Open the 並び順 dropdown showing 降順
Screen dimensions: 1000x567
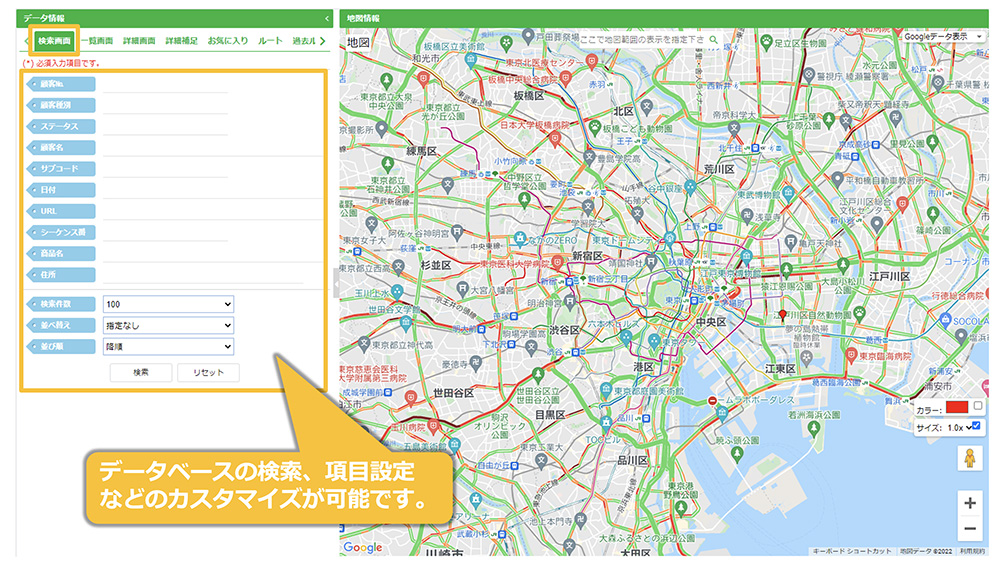click(x=168, y=346)
